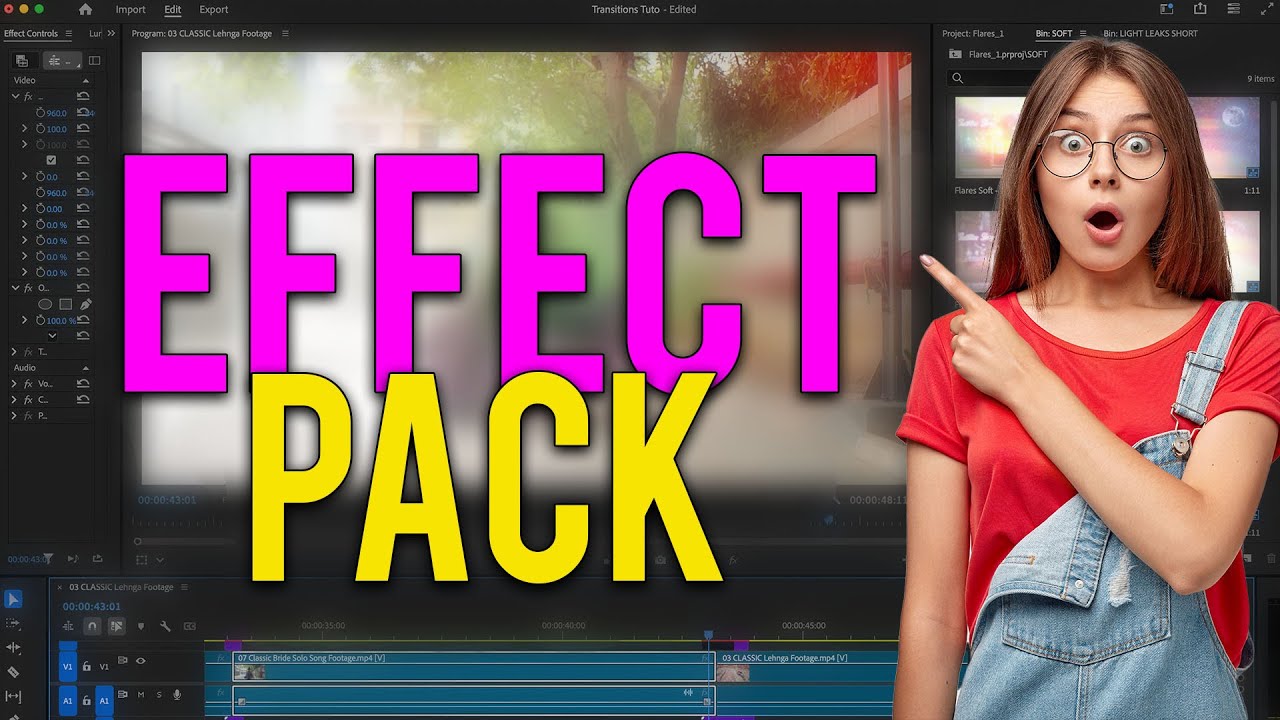Open the share export icon
Viewport: 1280px width, 720px height.
click(1199, 9)
